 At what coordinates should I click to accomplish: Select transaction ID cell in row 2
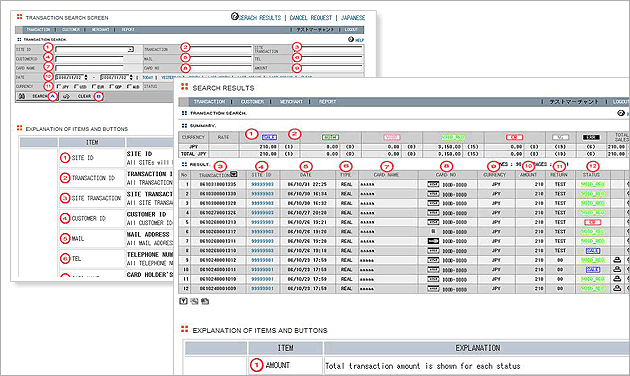pyautogui.click(x=218, y=194)
